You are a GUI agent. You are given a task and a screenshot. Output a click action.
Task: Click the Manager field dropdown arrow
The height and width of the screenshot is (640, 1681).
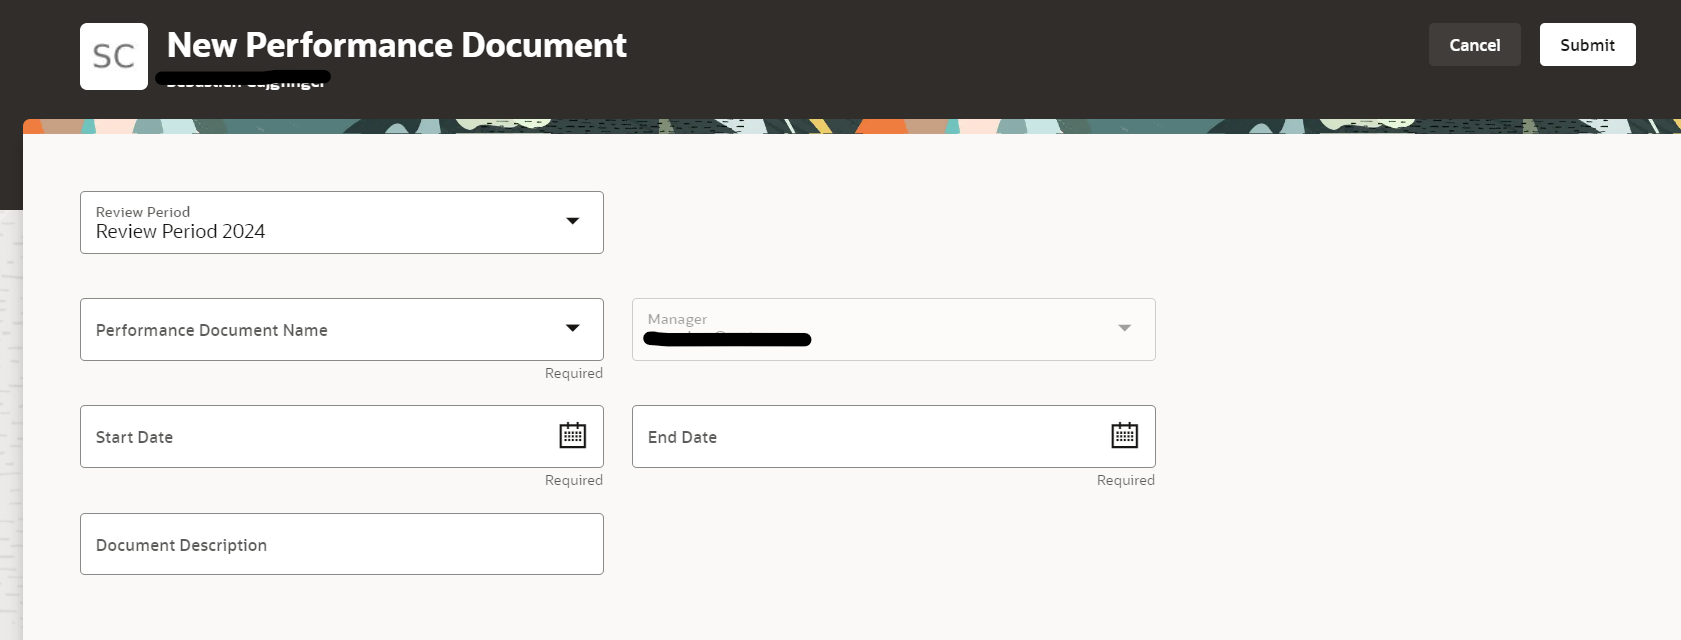coord(1124,328)
